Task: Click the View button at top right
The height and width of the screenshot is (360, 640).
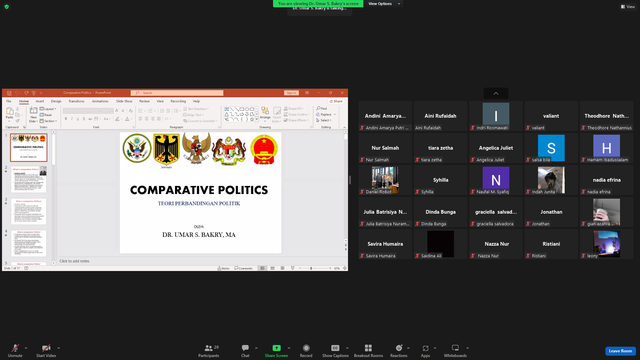Action: coord(628,7)
